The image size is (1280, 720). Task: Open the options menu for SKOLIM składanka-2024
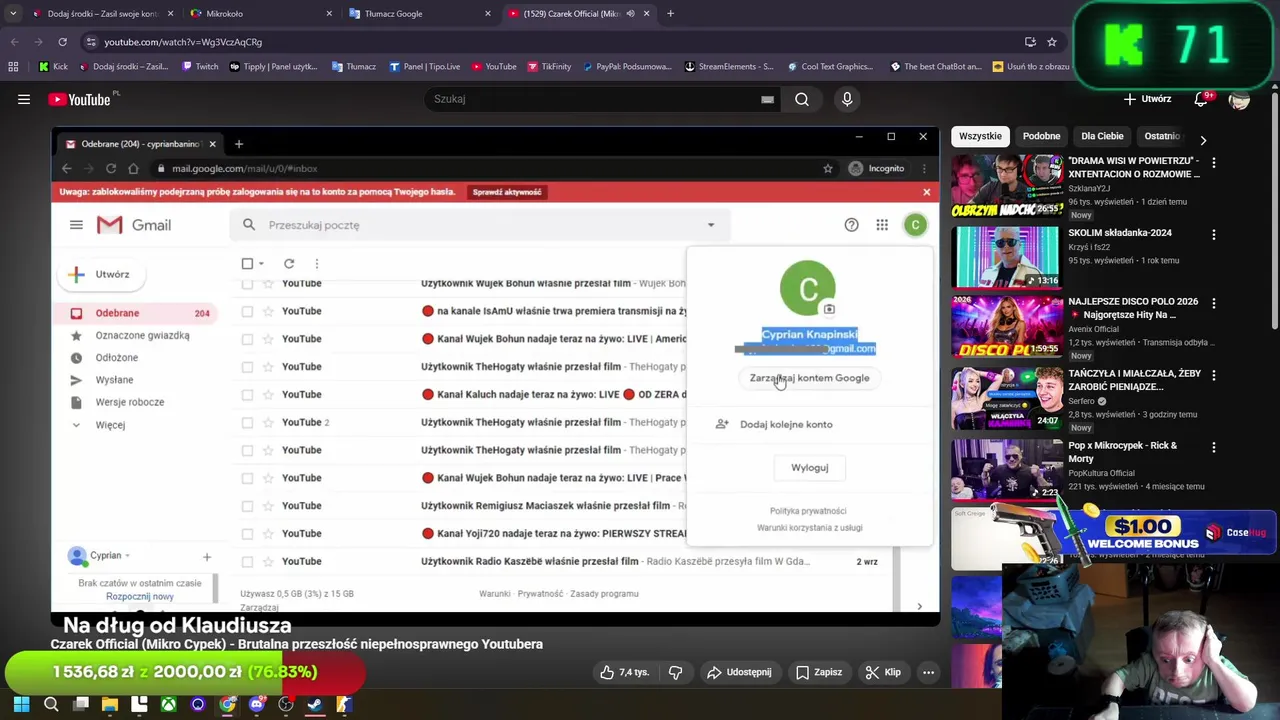(x=1214, y=235)
